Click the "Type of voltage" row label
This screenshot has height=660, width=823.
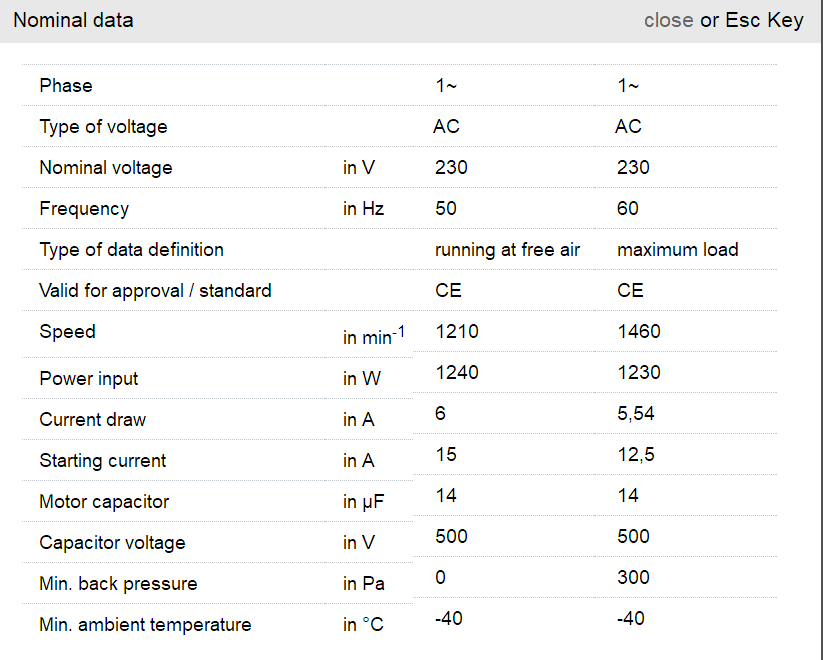coord(103,127)
